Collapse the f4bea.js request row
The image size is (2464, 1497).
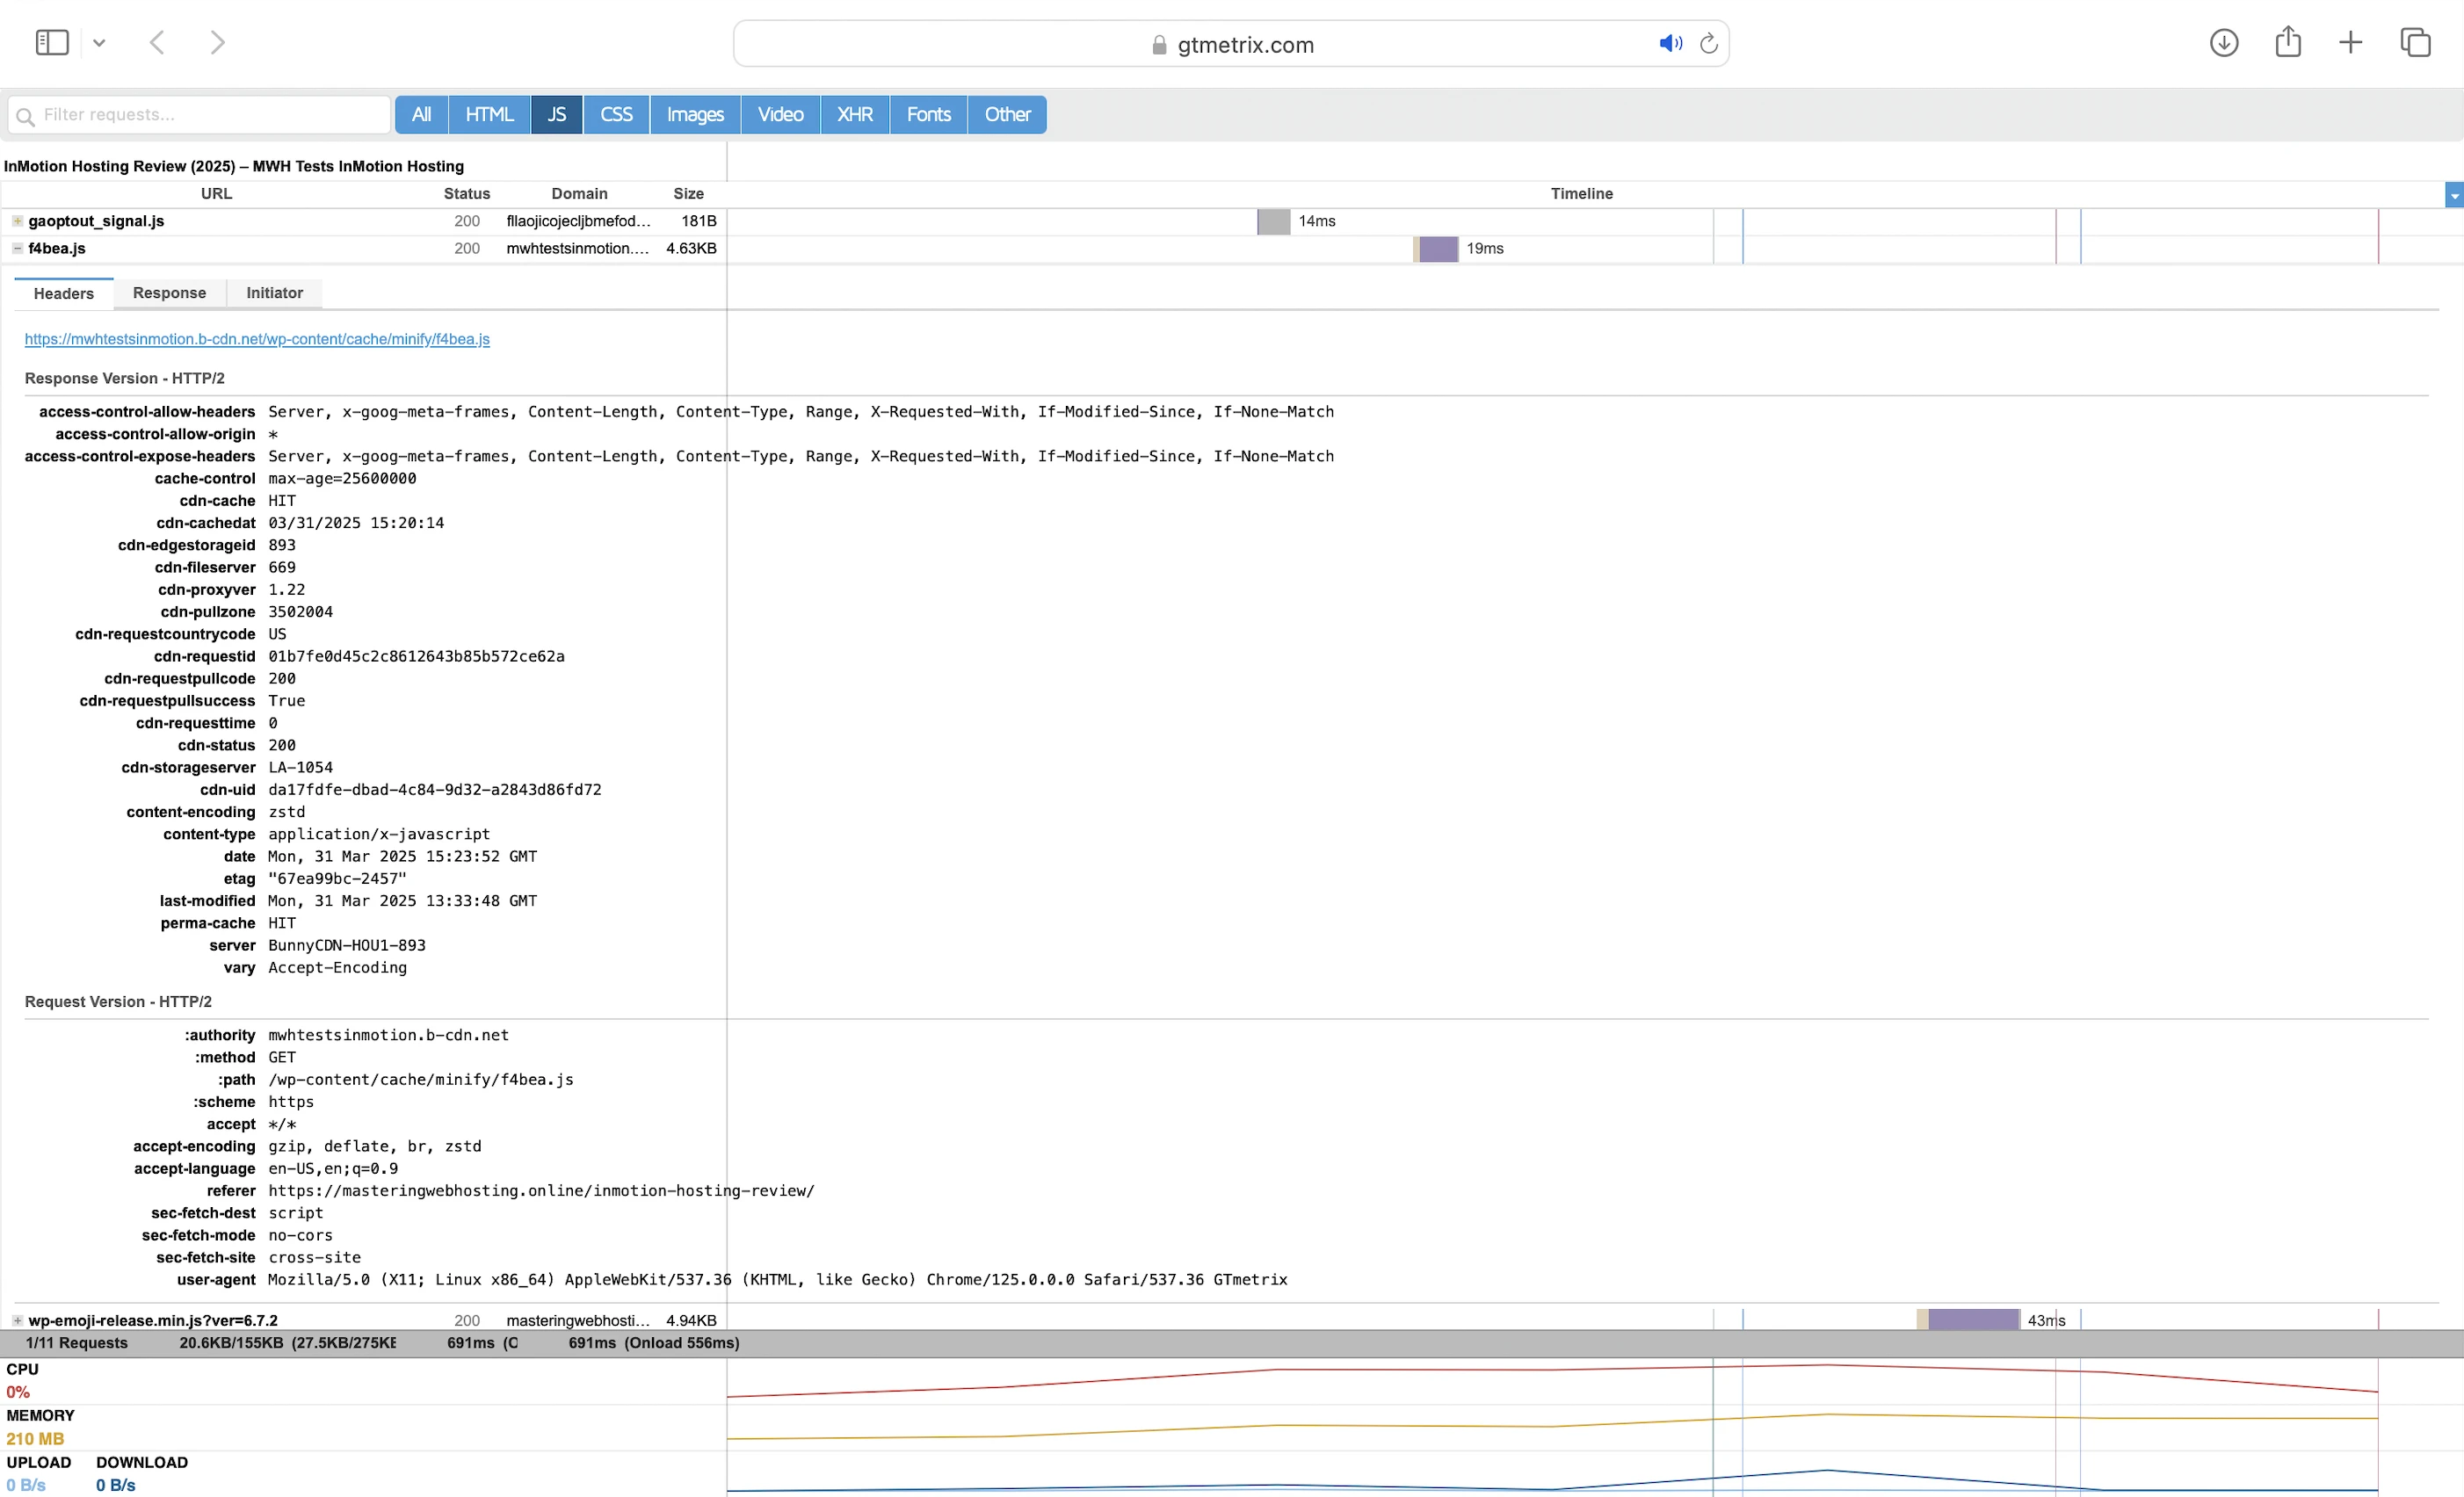click(x=17, y=248)
